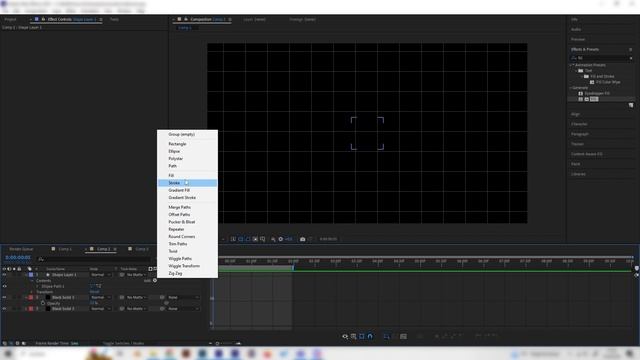Choose Fill from the Add menu
Image resolution: width=640 pixels, height=360 pixels.
pos(187,176)
